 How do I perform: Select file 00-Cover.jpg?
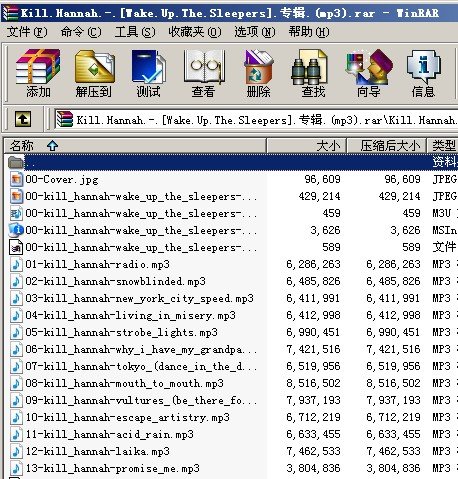click(x=62, y=179)
